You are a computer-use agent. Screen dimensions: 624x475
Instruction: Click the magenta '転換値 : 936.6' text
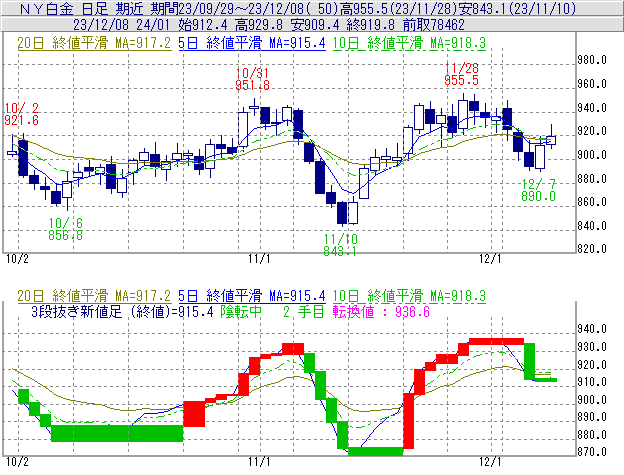(381, 311)
